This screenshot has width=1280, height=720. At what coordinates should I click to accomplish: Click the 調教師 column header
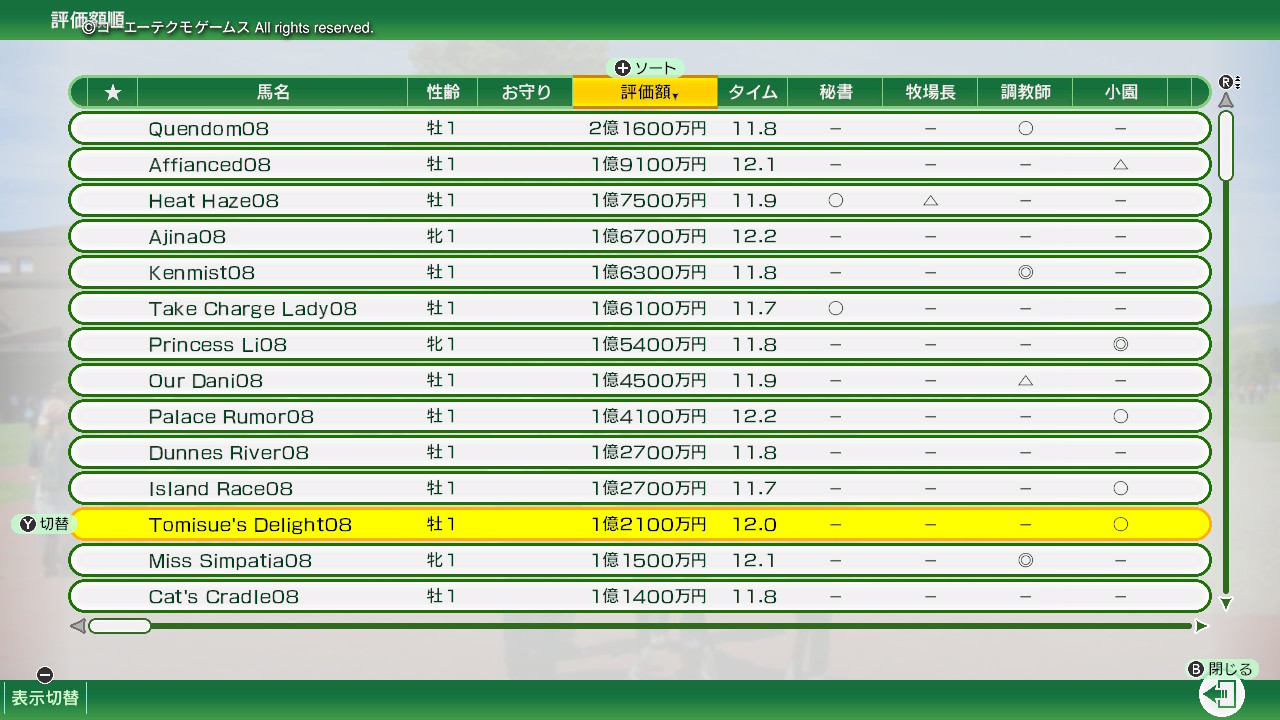pos(1025,93)
